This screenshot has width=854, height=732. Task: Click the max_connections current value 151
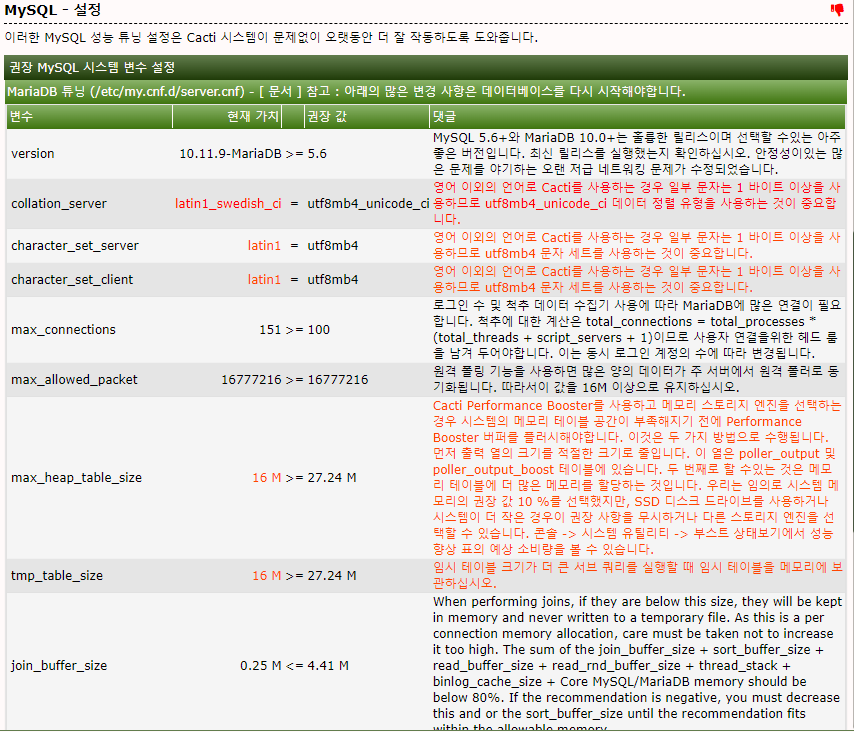tap(270, 330)
